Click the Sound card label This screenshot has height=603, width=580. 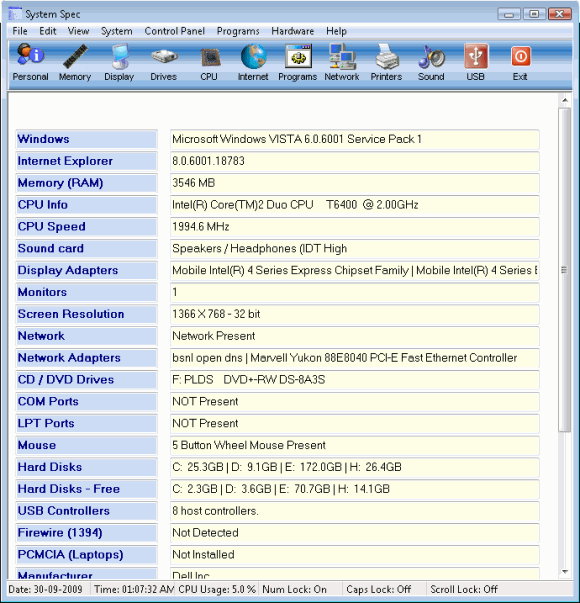(x=87, y=248)
